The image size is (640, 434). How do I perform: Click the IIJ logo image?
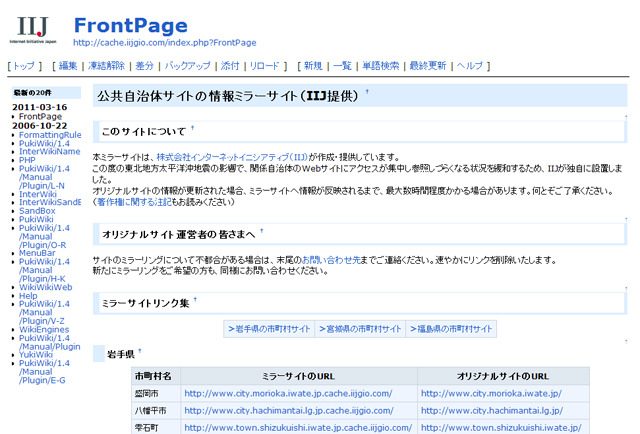[33, 30]
